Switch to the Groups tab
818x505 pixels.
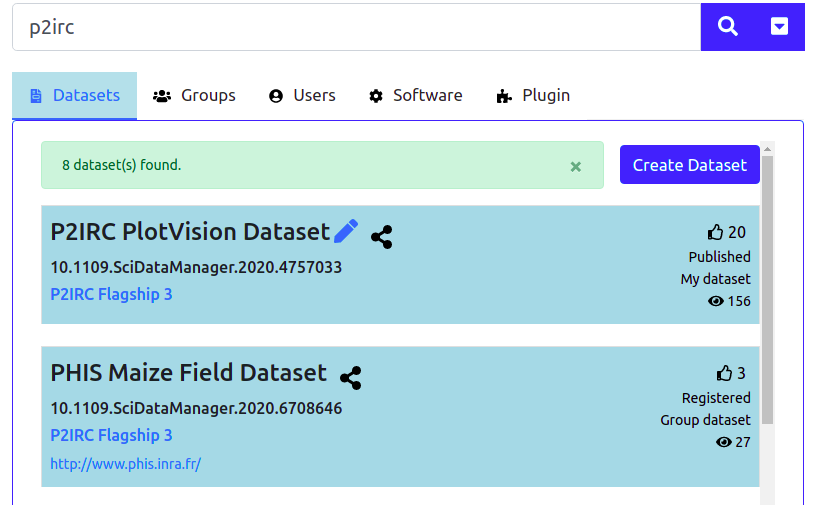tap(194, 96)
